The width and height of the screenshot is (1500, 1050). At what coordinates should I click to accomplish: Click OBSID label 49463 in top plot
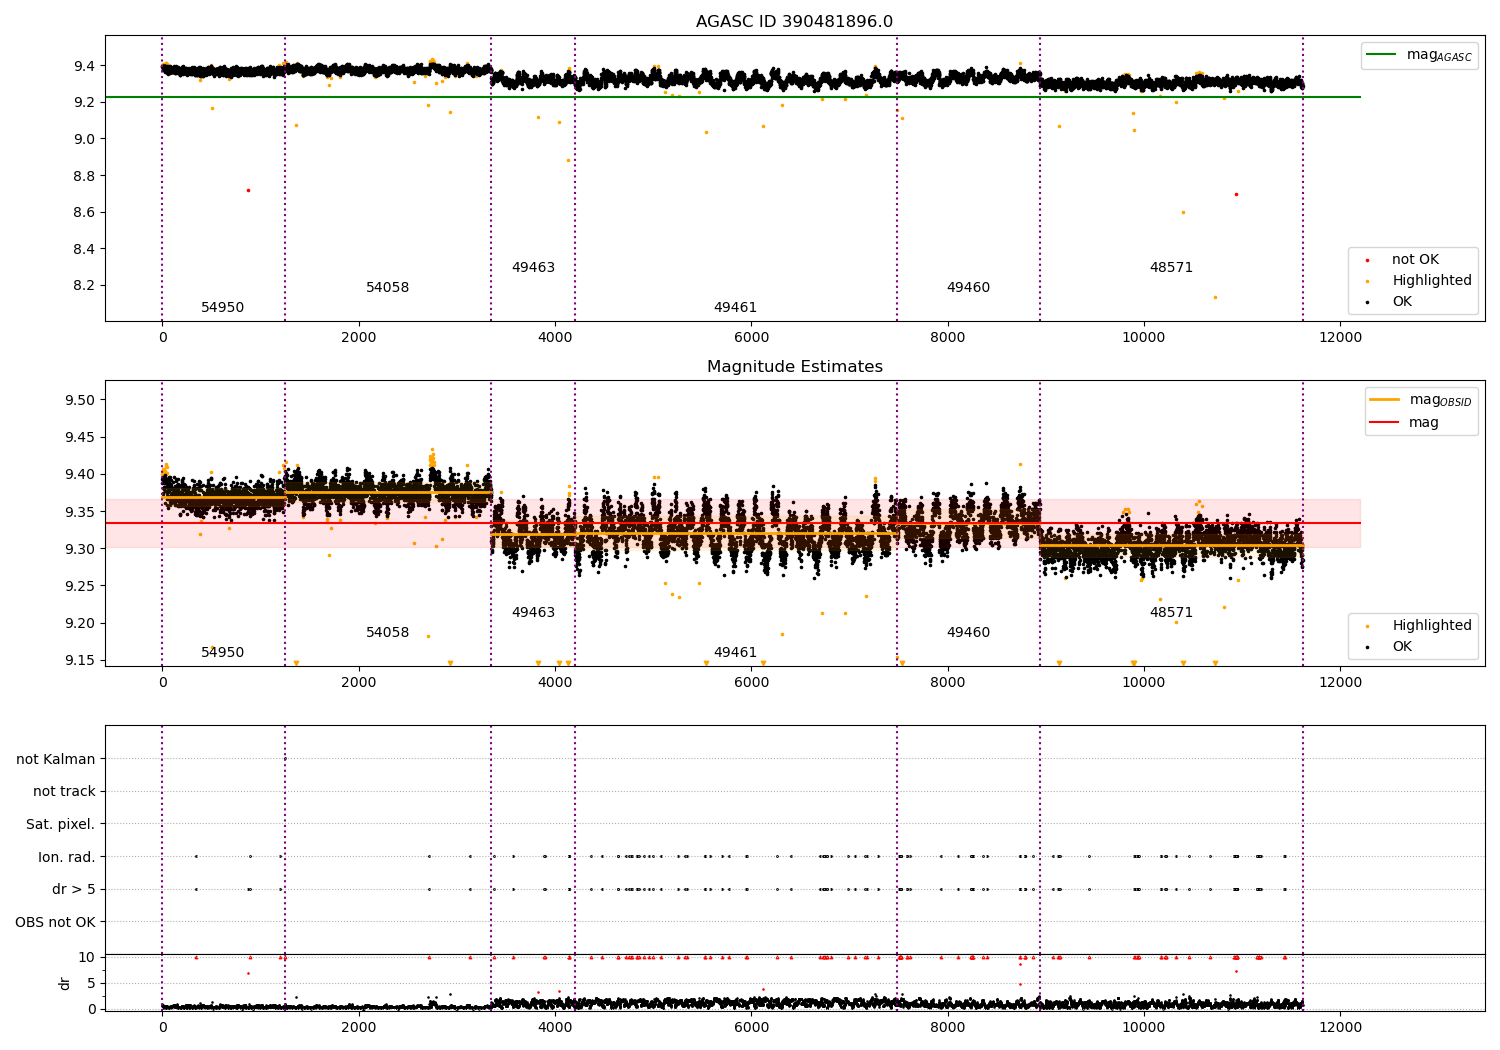pos(533,268)
